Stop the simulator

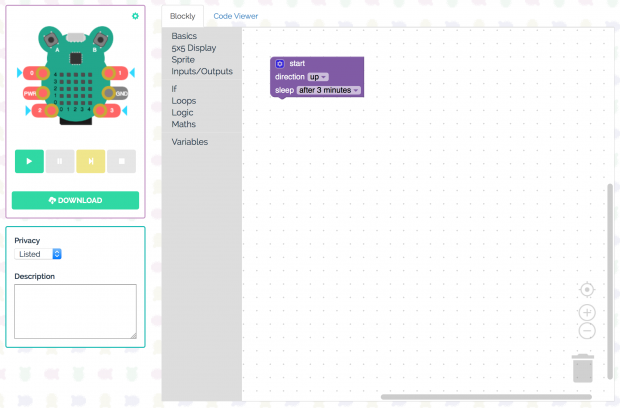pos(122,160)
